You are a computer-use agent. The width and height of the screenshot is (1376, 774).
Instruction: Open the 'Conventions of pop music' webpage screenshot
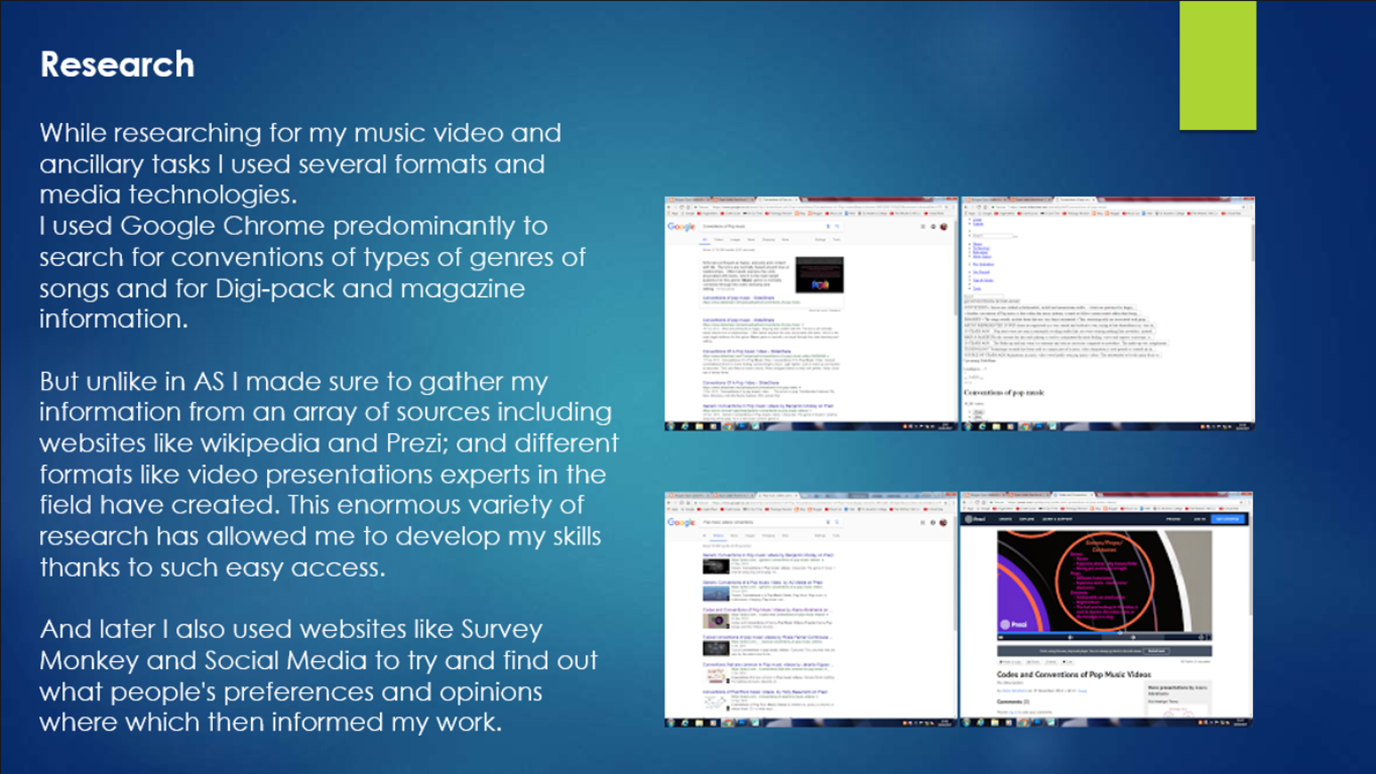(1108, 314)
